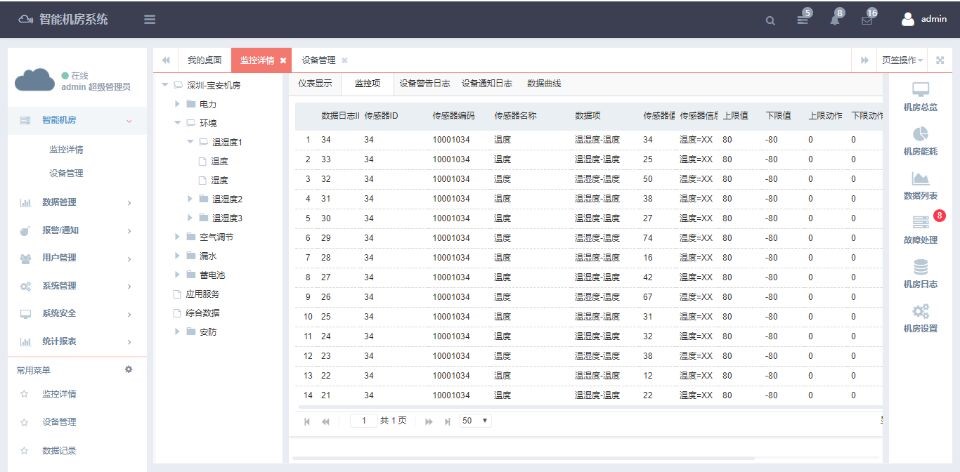Click the gear icon beside 常用菜单
This screenshot has width=960, height=472.
pos(128,370)
